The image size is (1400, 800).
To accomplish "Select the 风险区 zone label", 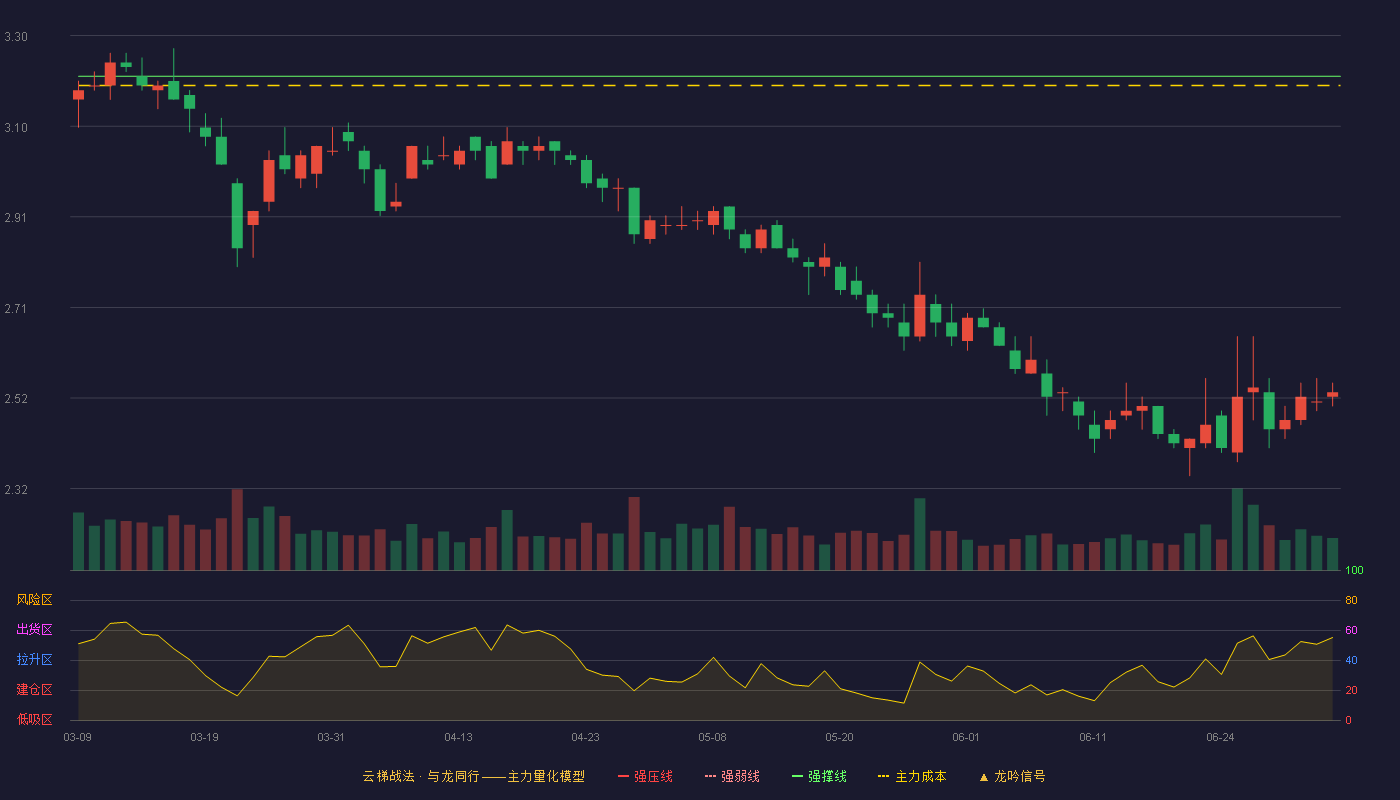I will point(34,600).
